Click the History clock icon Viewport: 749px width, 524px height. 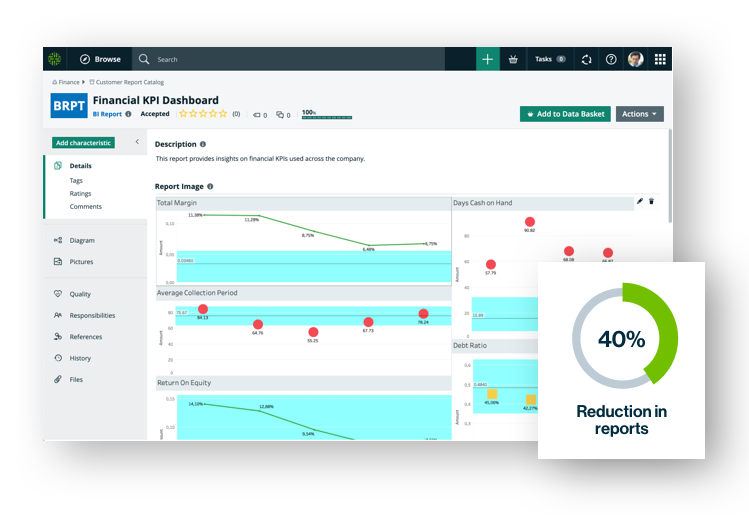[x=58, y=358]
